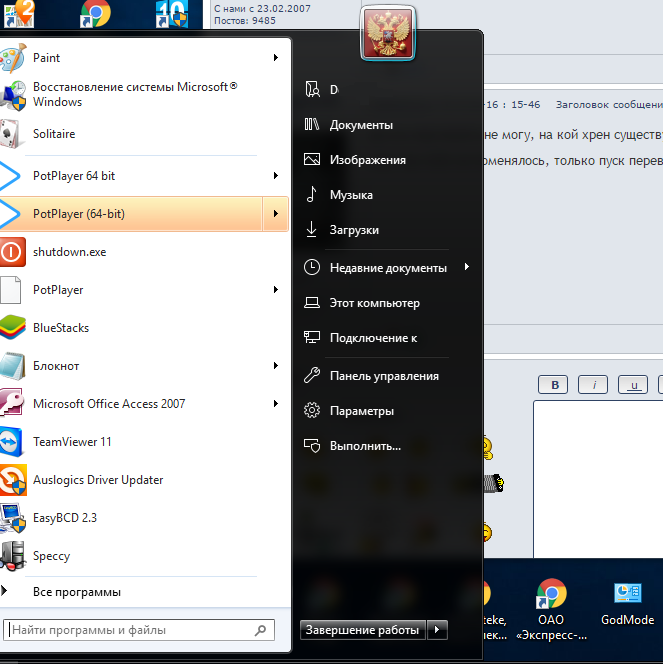663x664 pixels.
Task: Open shutdown options arrow next to Завершение работы
Action: (x=437, y=630)
